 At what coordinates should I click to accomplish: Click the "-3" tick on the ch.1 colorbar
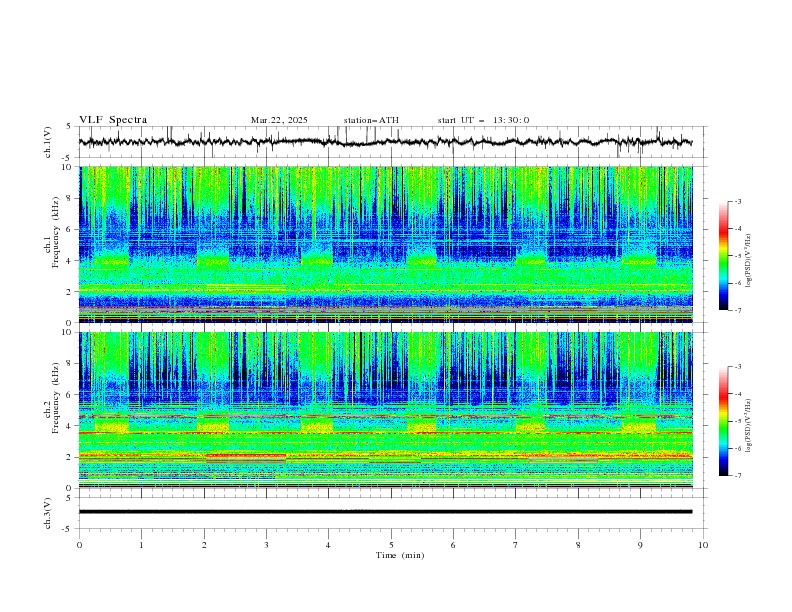[x=737, y=201]
